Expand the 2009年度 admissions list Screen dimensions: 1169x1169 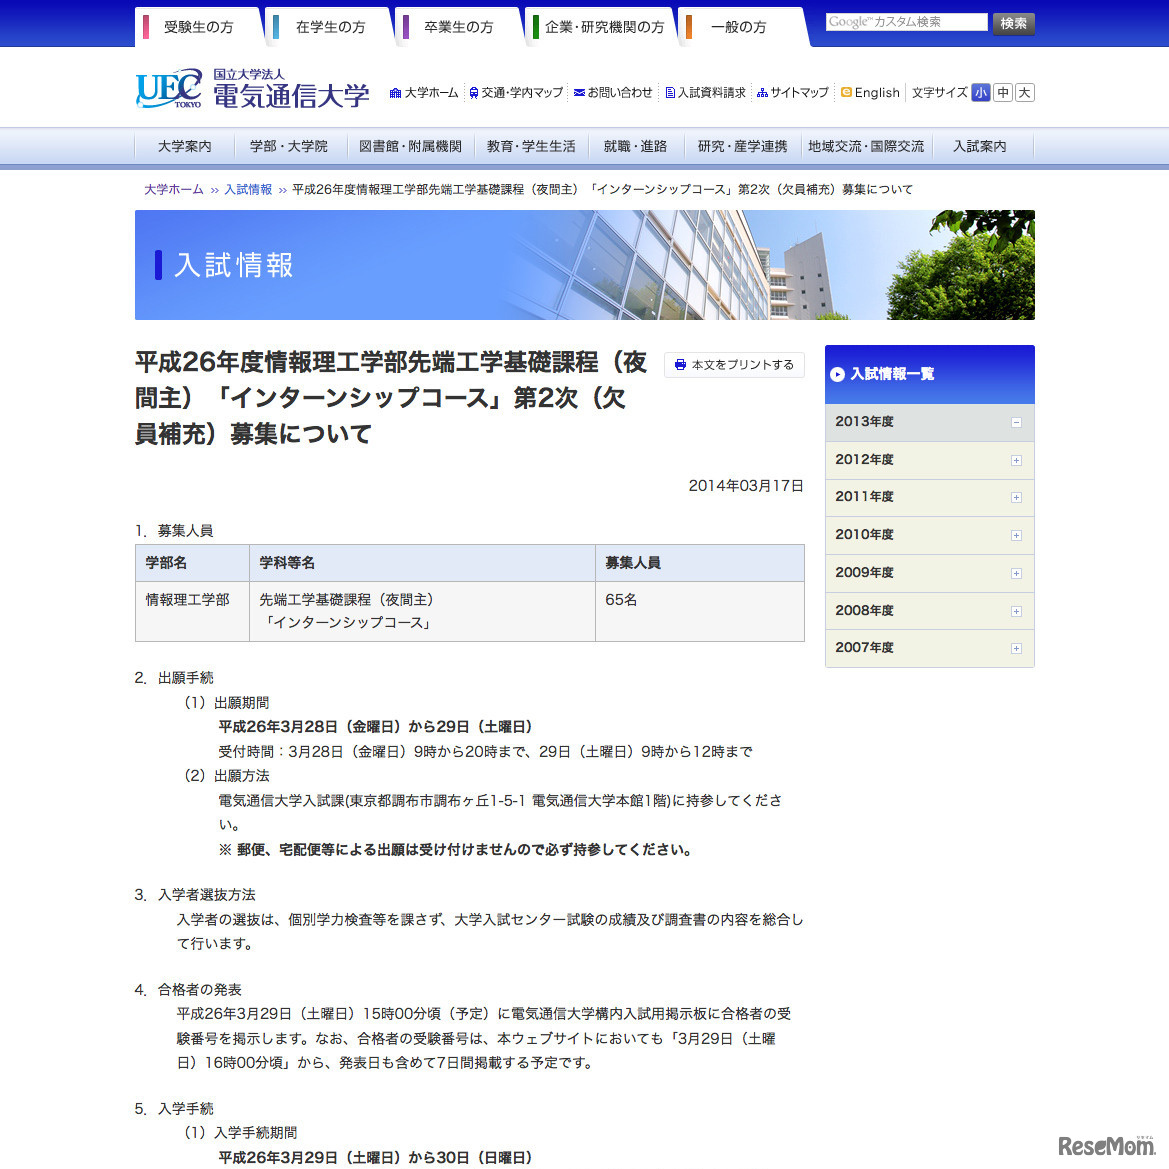click(x=1016, y=573)
